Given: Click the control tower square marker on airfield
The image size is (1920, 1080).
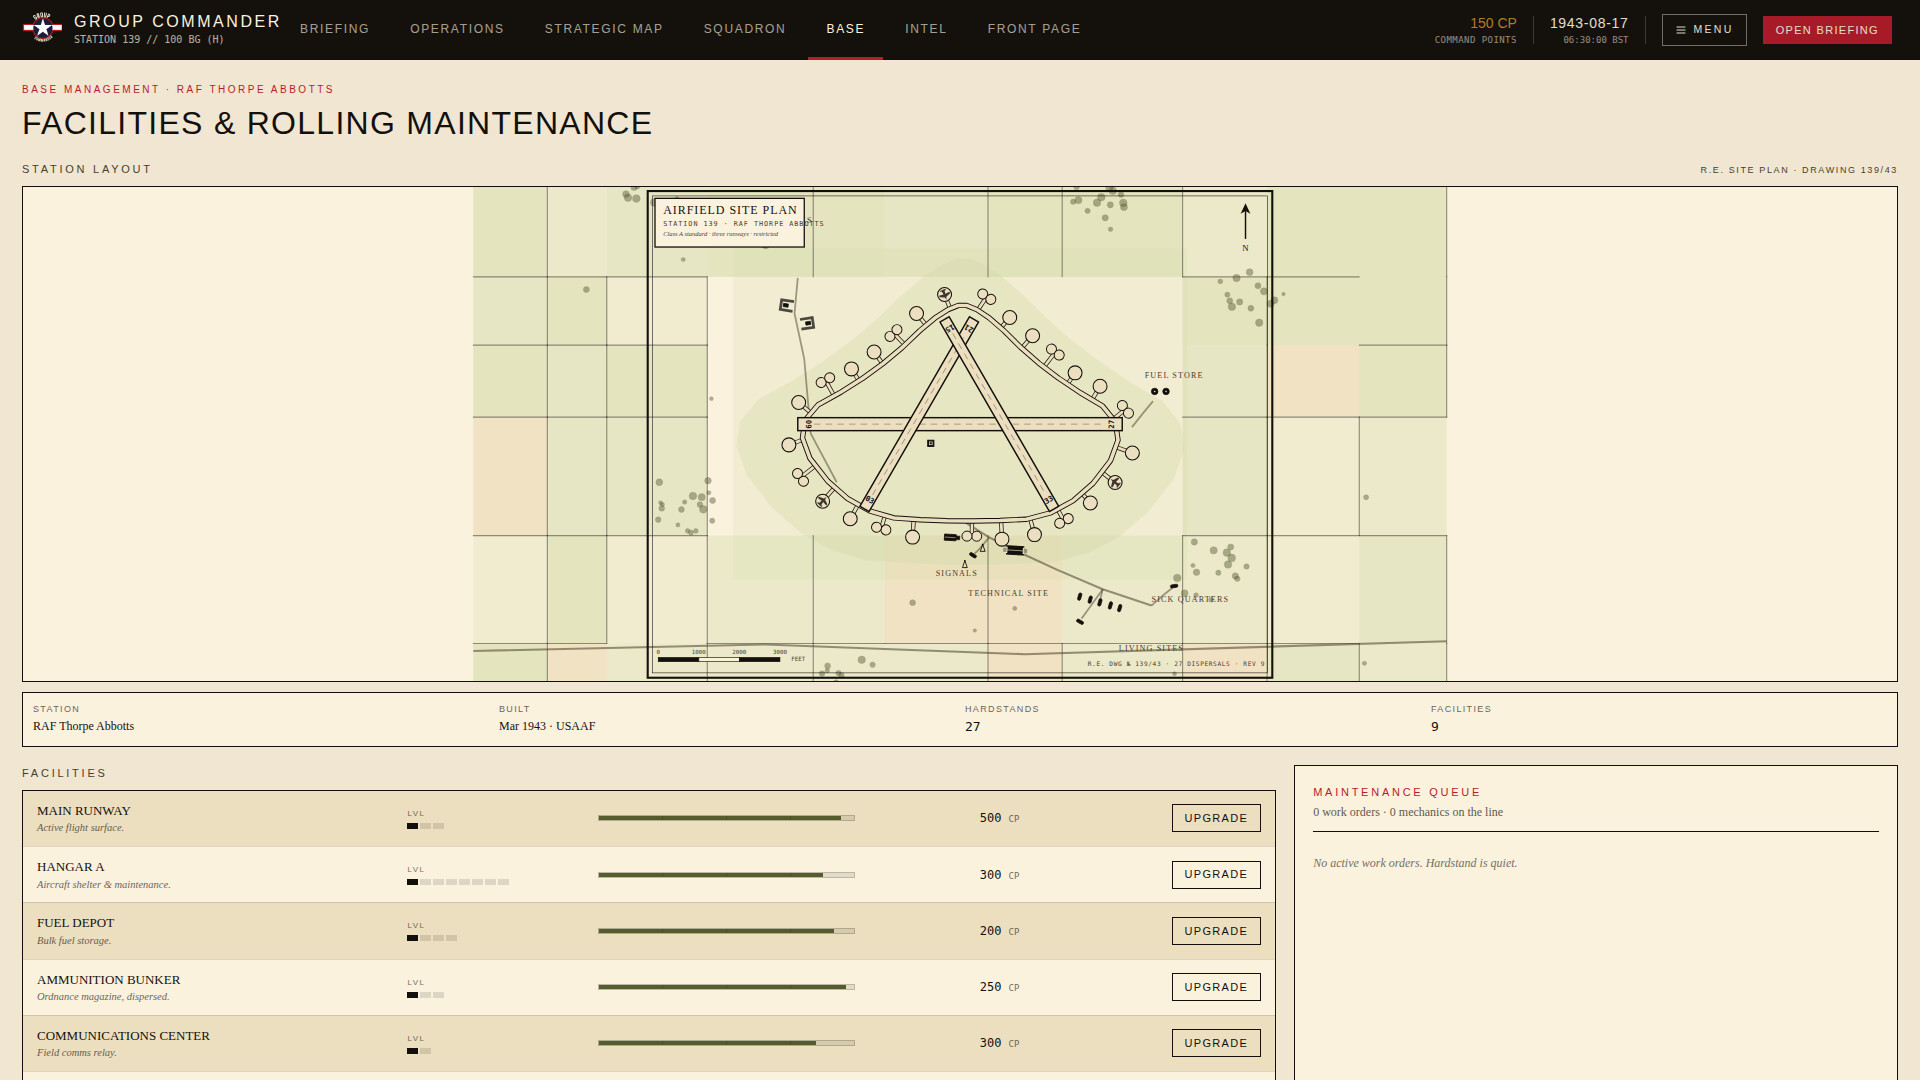Looking at the screenshot, I should point(931,443).
